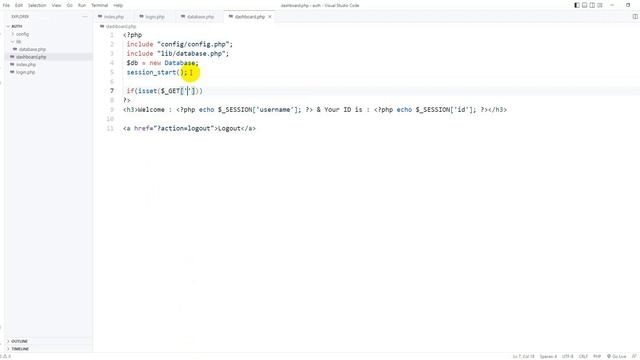Open the Selection menu
This screenshot has width=640, height=360.
tap(37, 5)
